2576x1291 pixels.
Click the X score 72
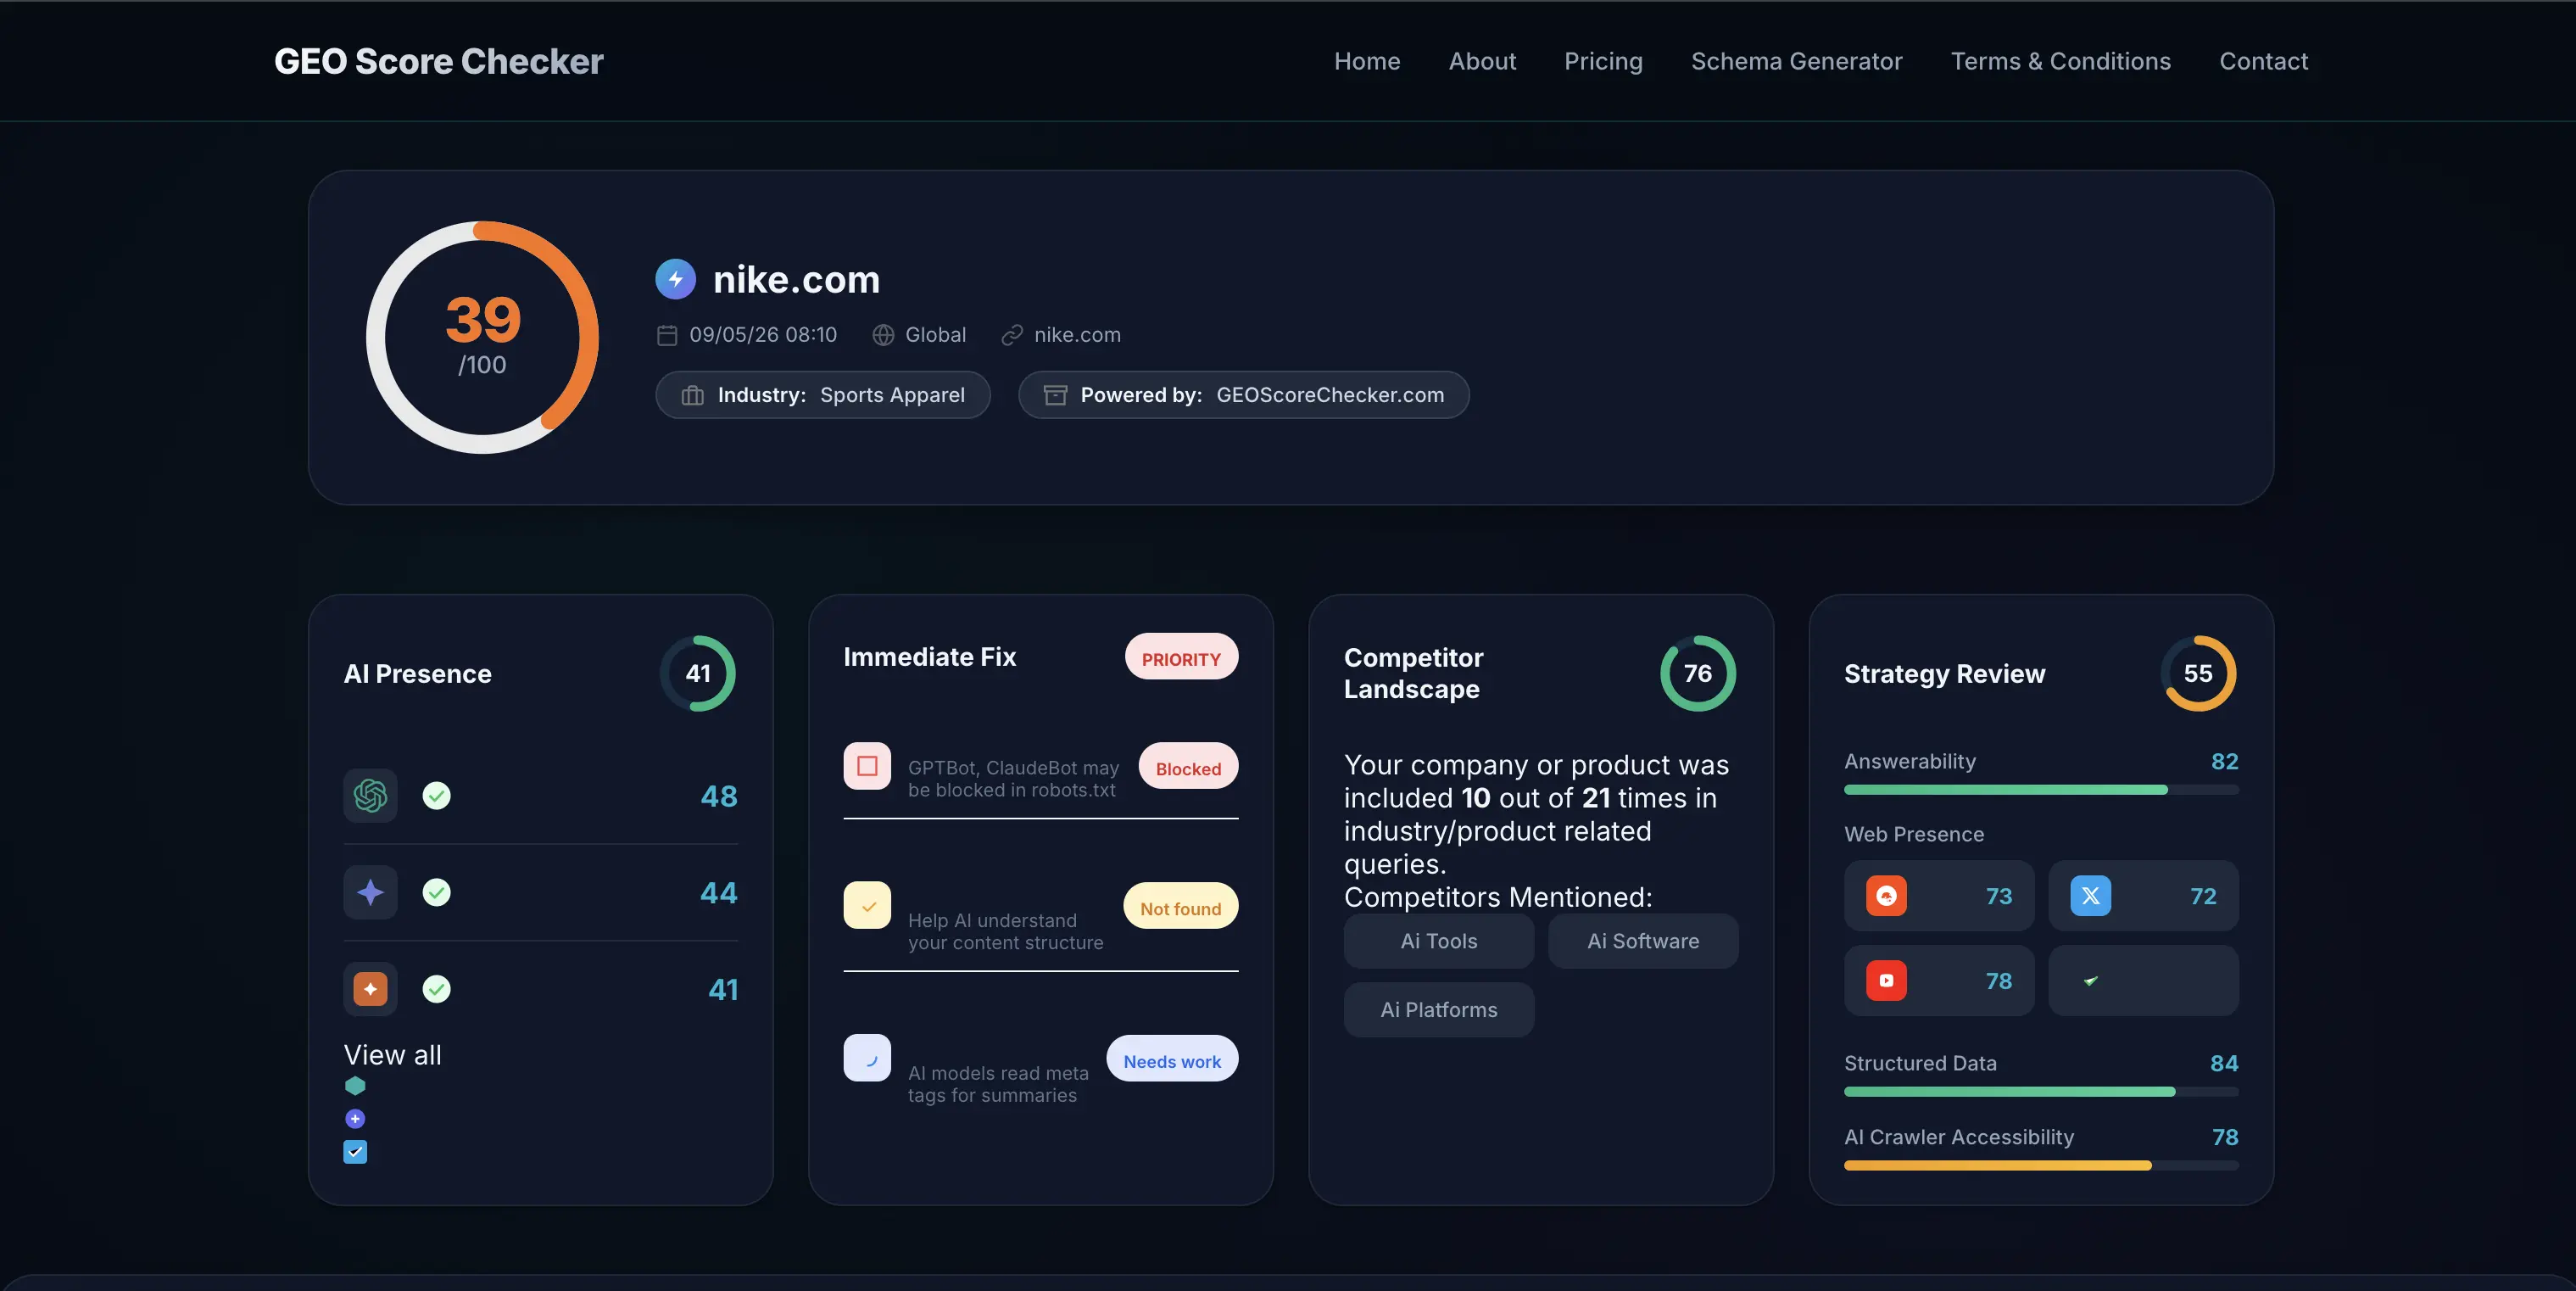point(2203,896)
